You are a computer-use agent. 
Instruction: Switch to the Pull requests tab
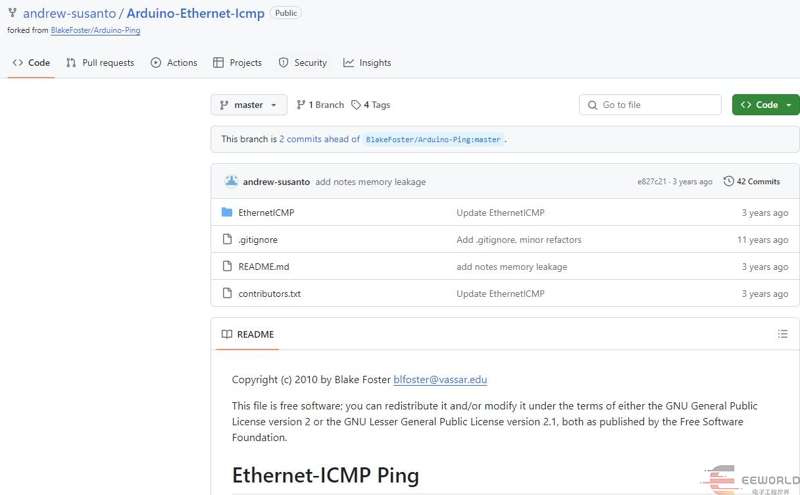[100, 63]
